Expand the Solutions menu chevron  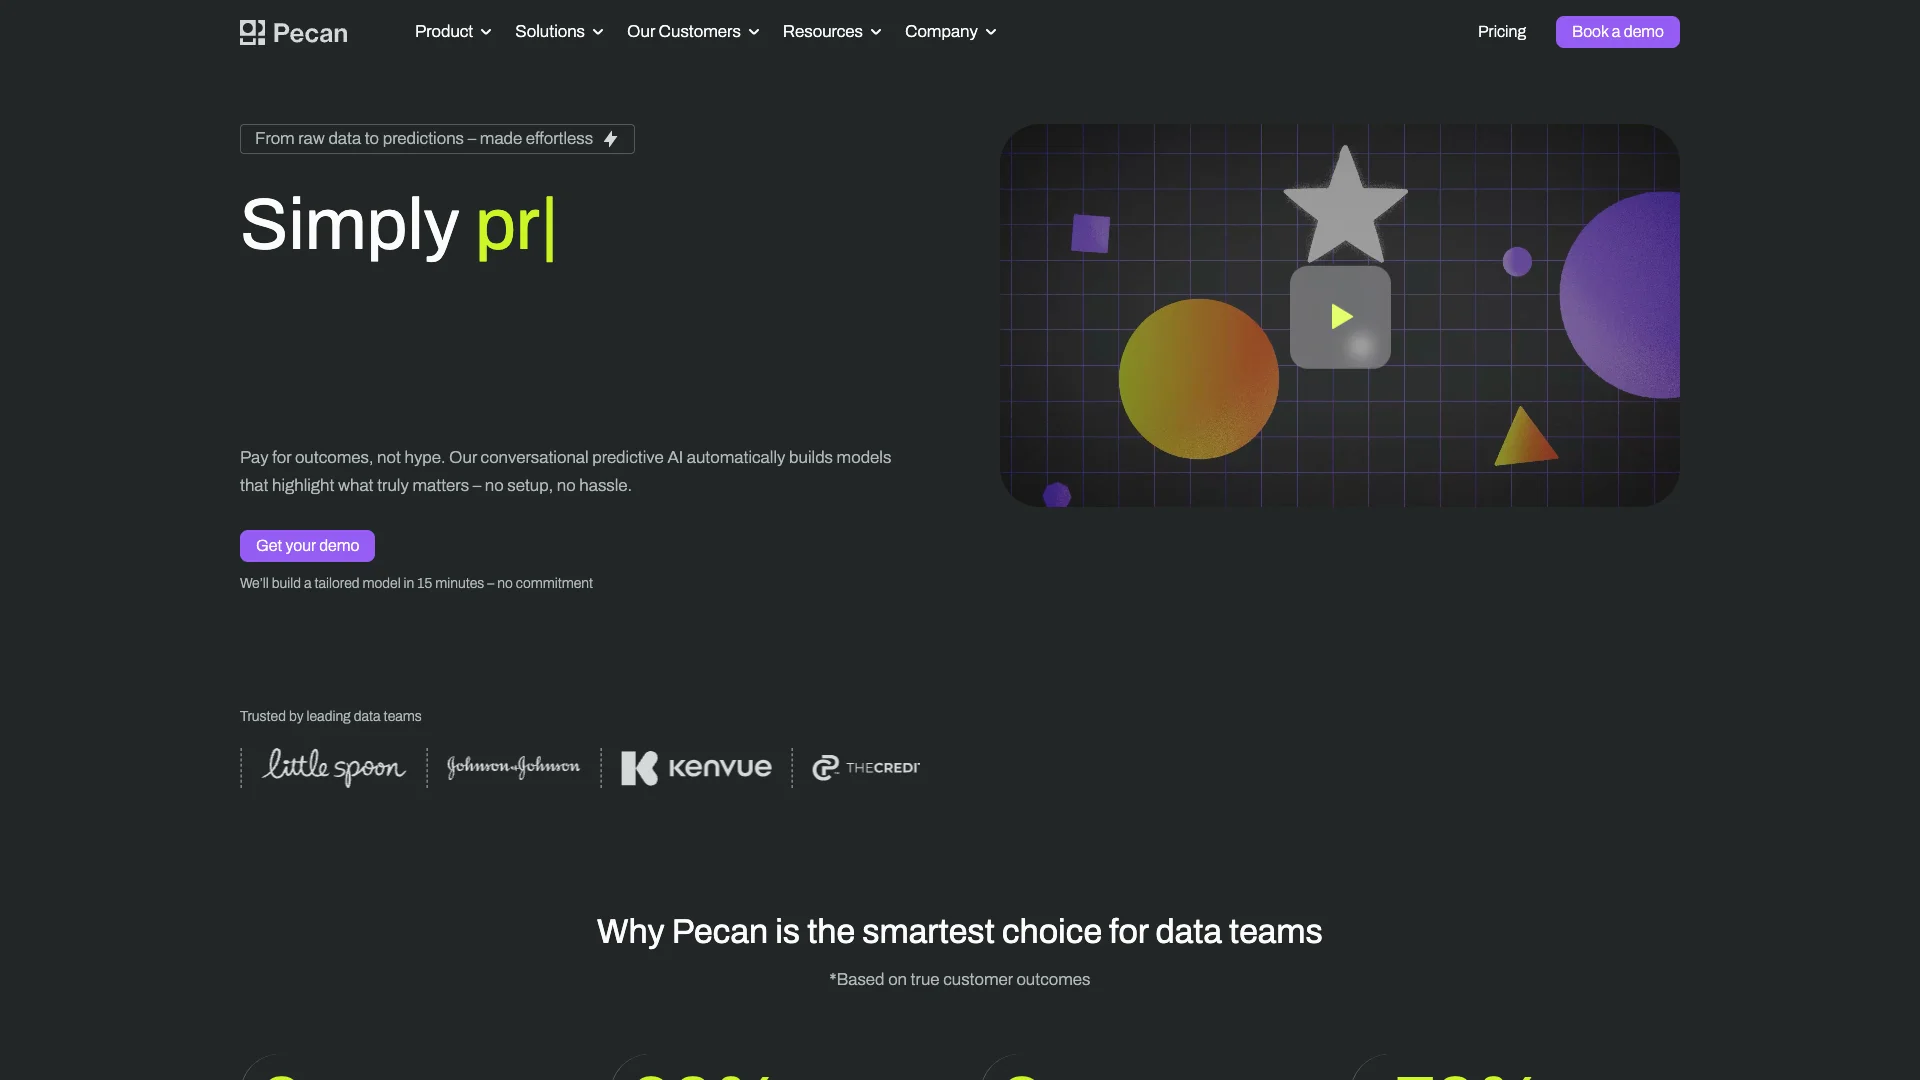click(598, 32)
